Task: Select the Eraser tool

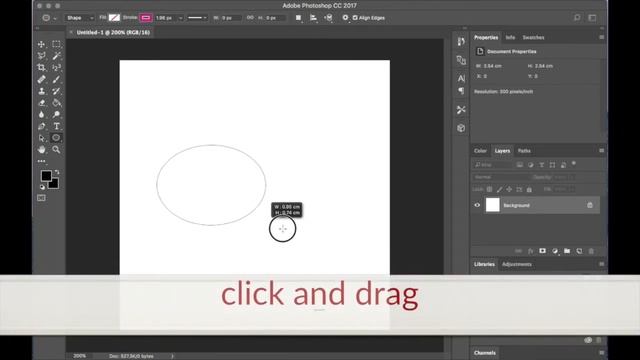Action: click(x=41, y=103)
